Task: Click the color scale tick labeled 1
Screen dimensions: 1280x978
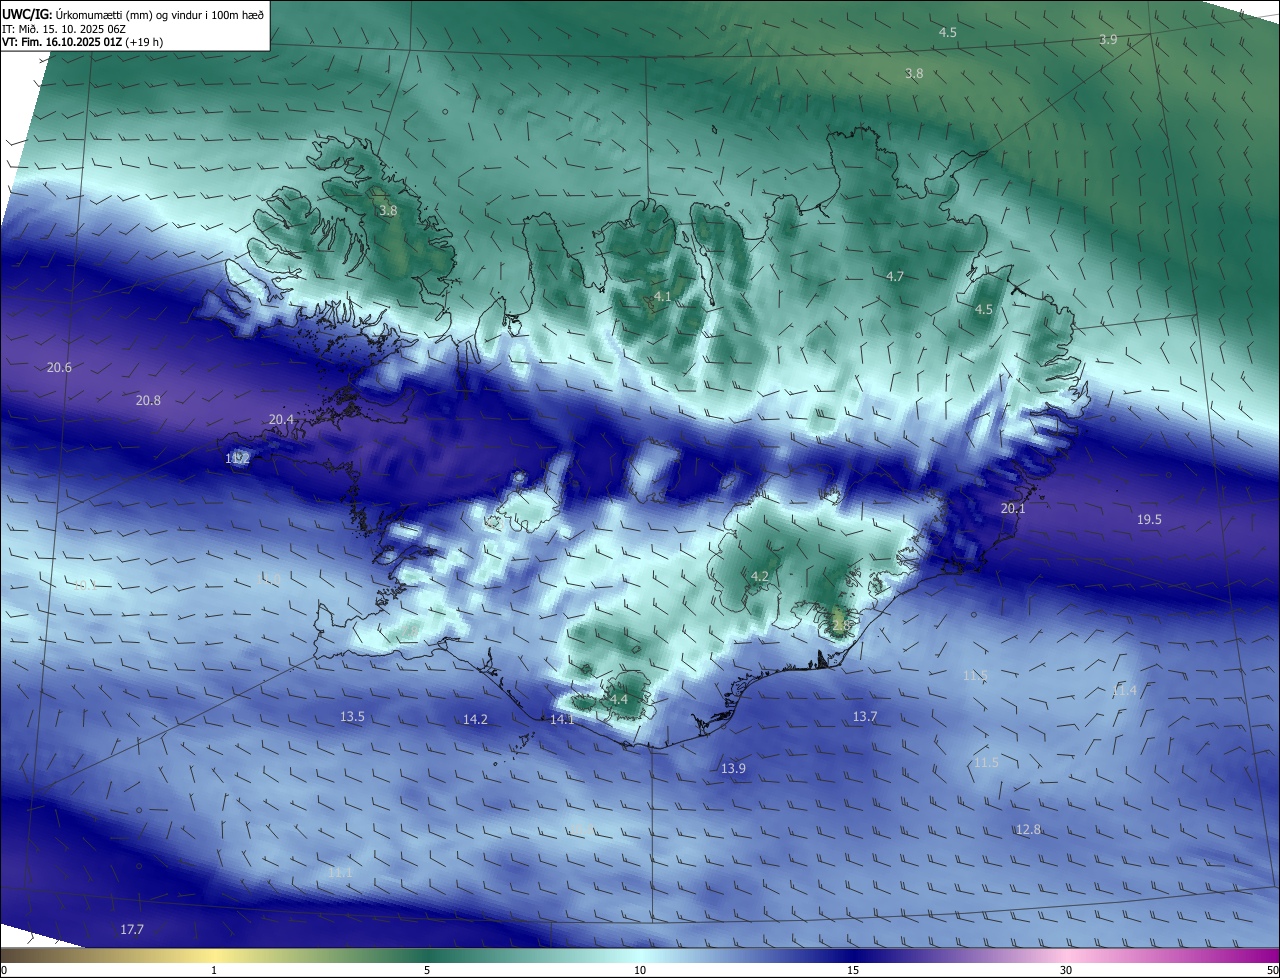Action: (214, 970)
